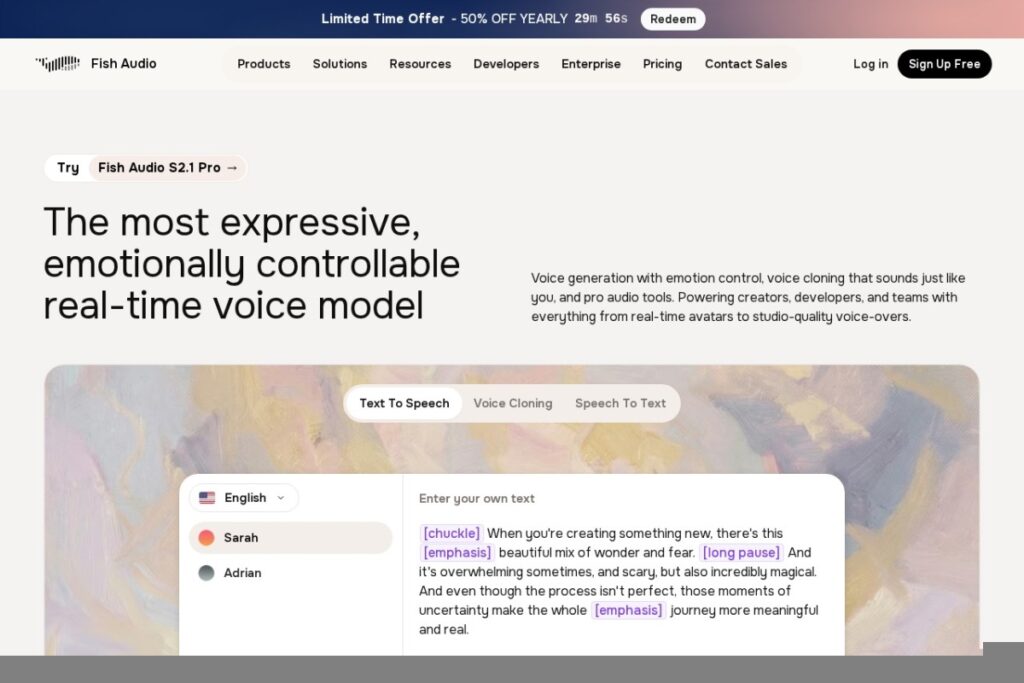Viewport: 1024px width, 683px height.
Task: Open the Products menu
Action: pos(263,64)
